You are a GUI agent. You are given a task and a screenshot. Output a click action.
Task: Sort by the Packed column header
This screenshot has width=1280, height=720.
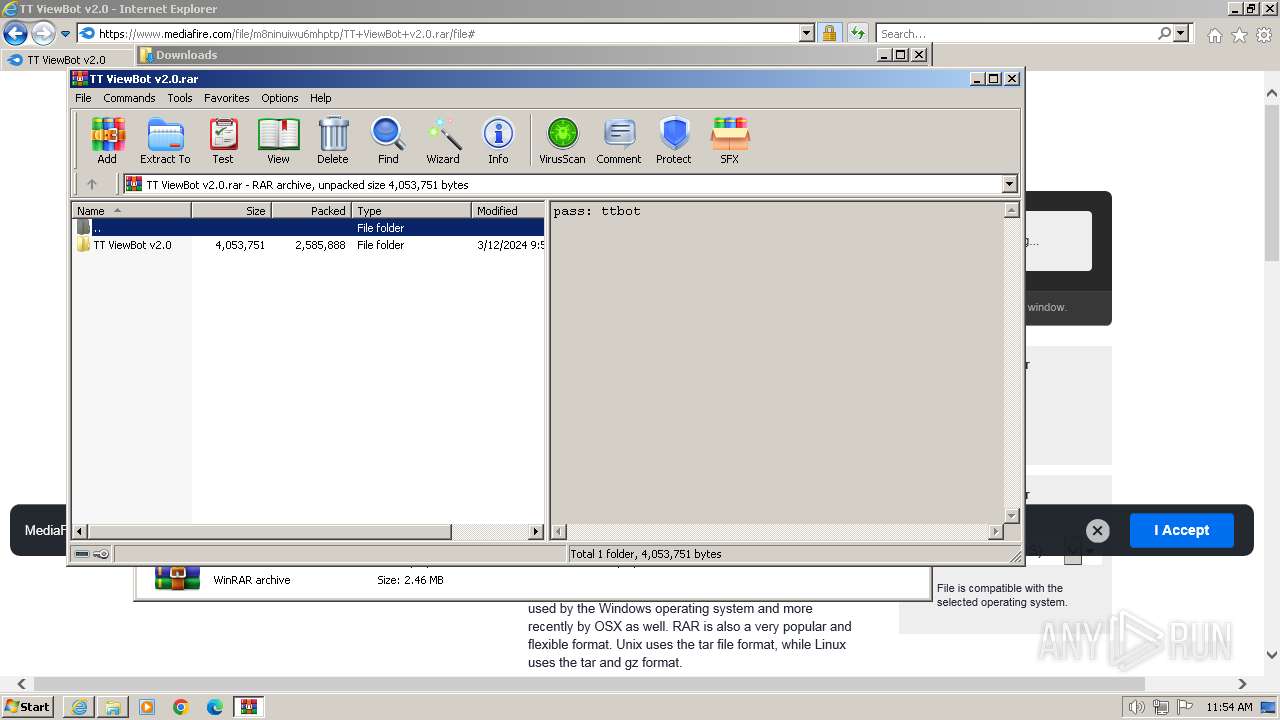click(311, 210)
